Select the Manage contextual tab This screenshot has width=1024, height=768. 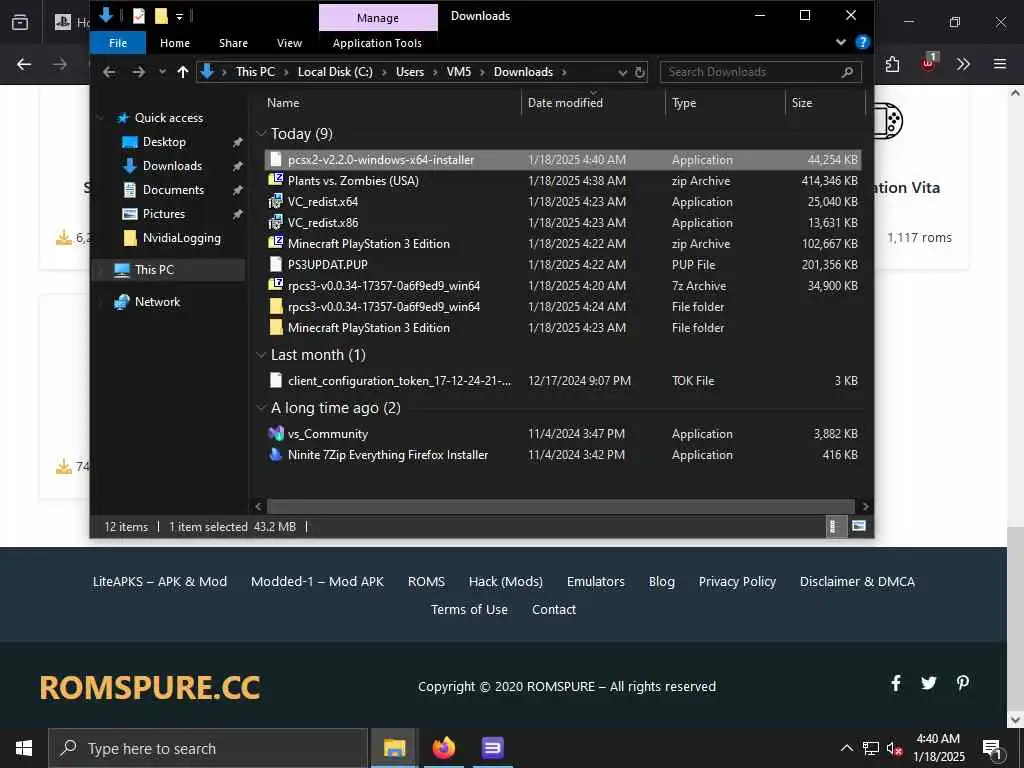click(x=378, y=18)
